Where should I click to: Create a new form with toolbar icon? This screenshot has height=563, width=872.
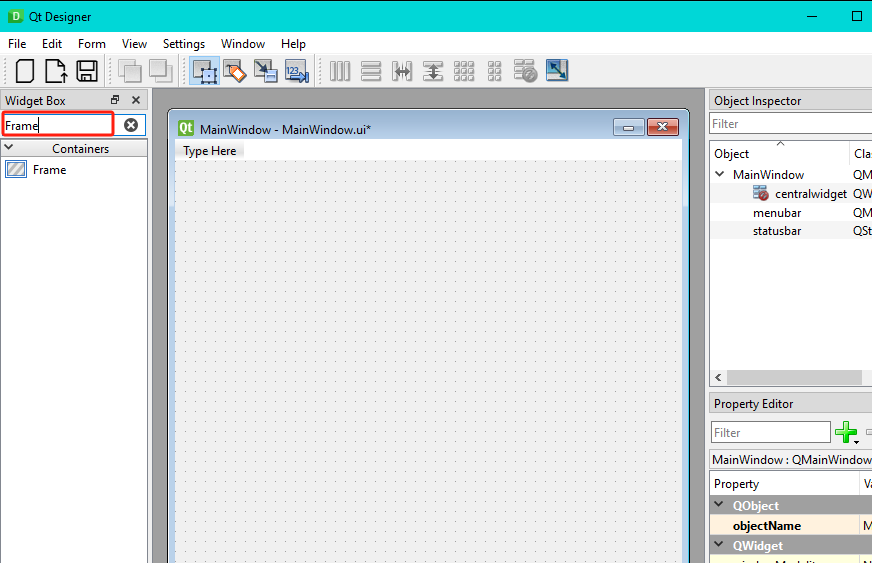click(24, 71)
